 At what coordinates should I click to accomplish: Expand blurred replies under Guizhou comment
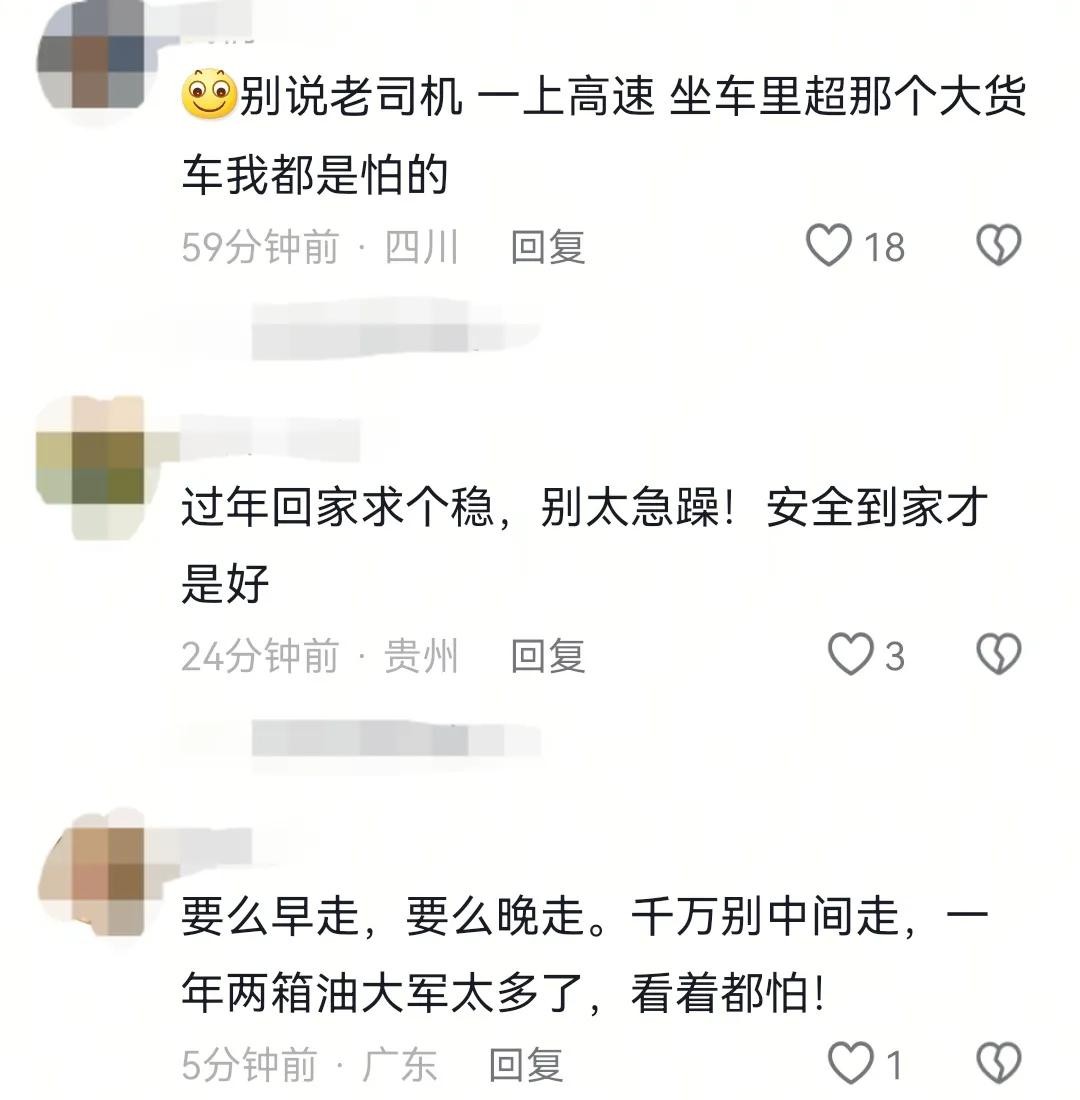tap(395, 739)
